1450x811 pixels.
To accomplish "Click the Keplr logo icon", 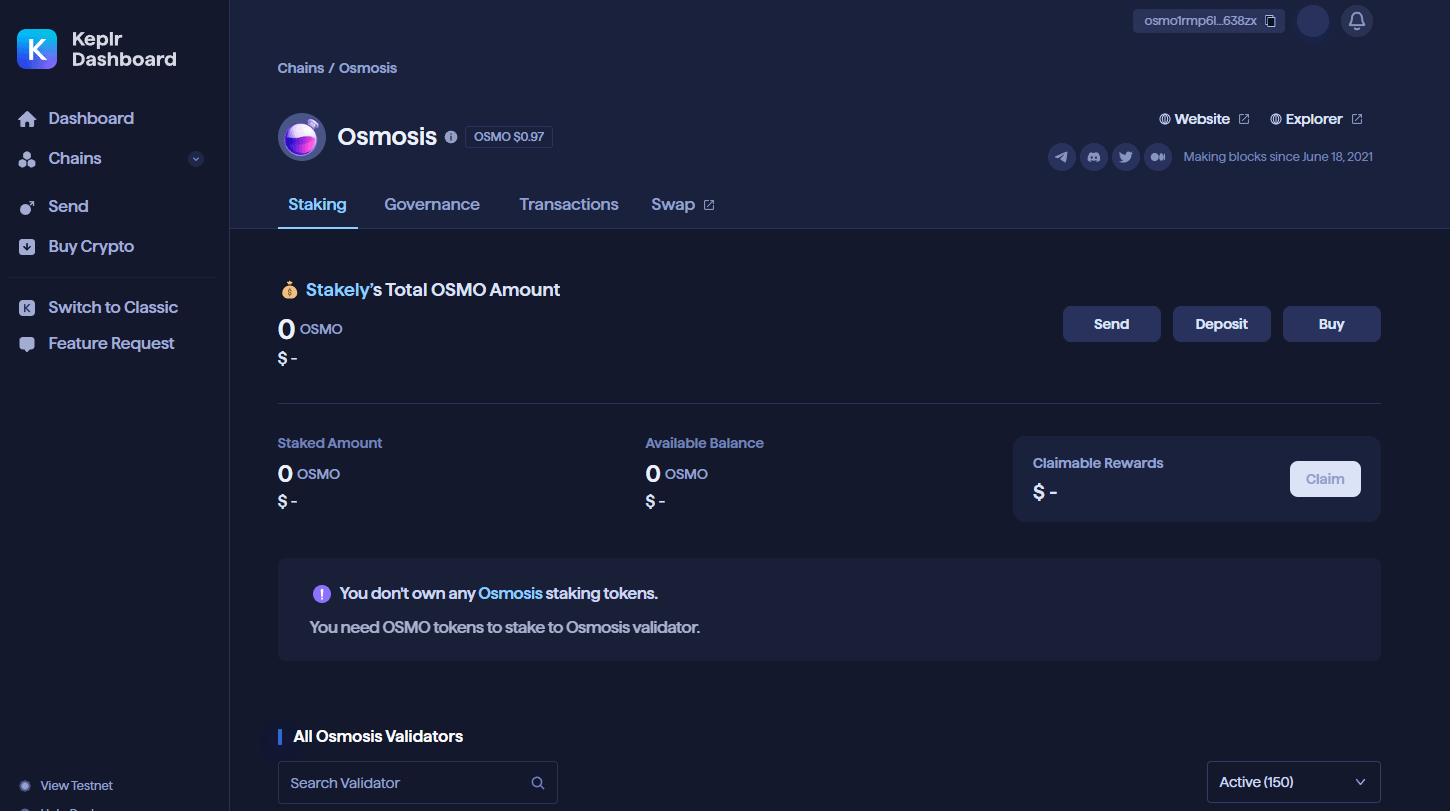I will pyautogui.click(x=37, y=49).
